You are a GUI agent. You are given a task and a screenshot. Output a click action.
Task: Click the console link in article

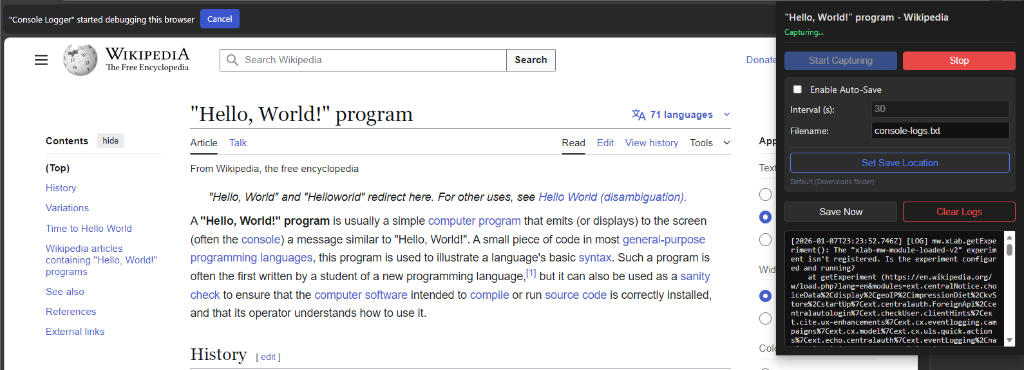coord(261,239)
